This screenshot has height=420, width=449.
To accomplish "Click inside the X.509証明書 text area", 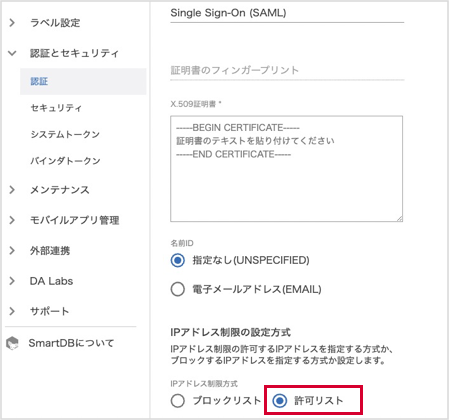I will [286, 169].
